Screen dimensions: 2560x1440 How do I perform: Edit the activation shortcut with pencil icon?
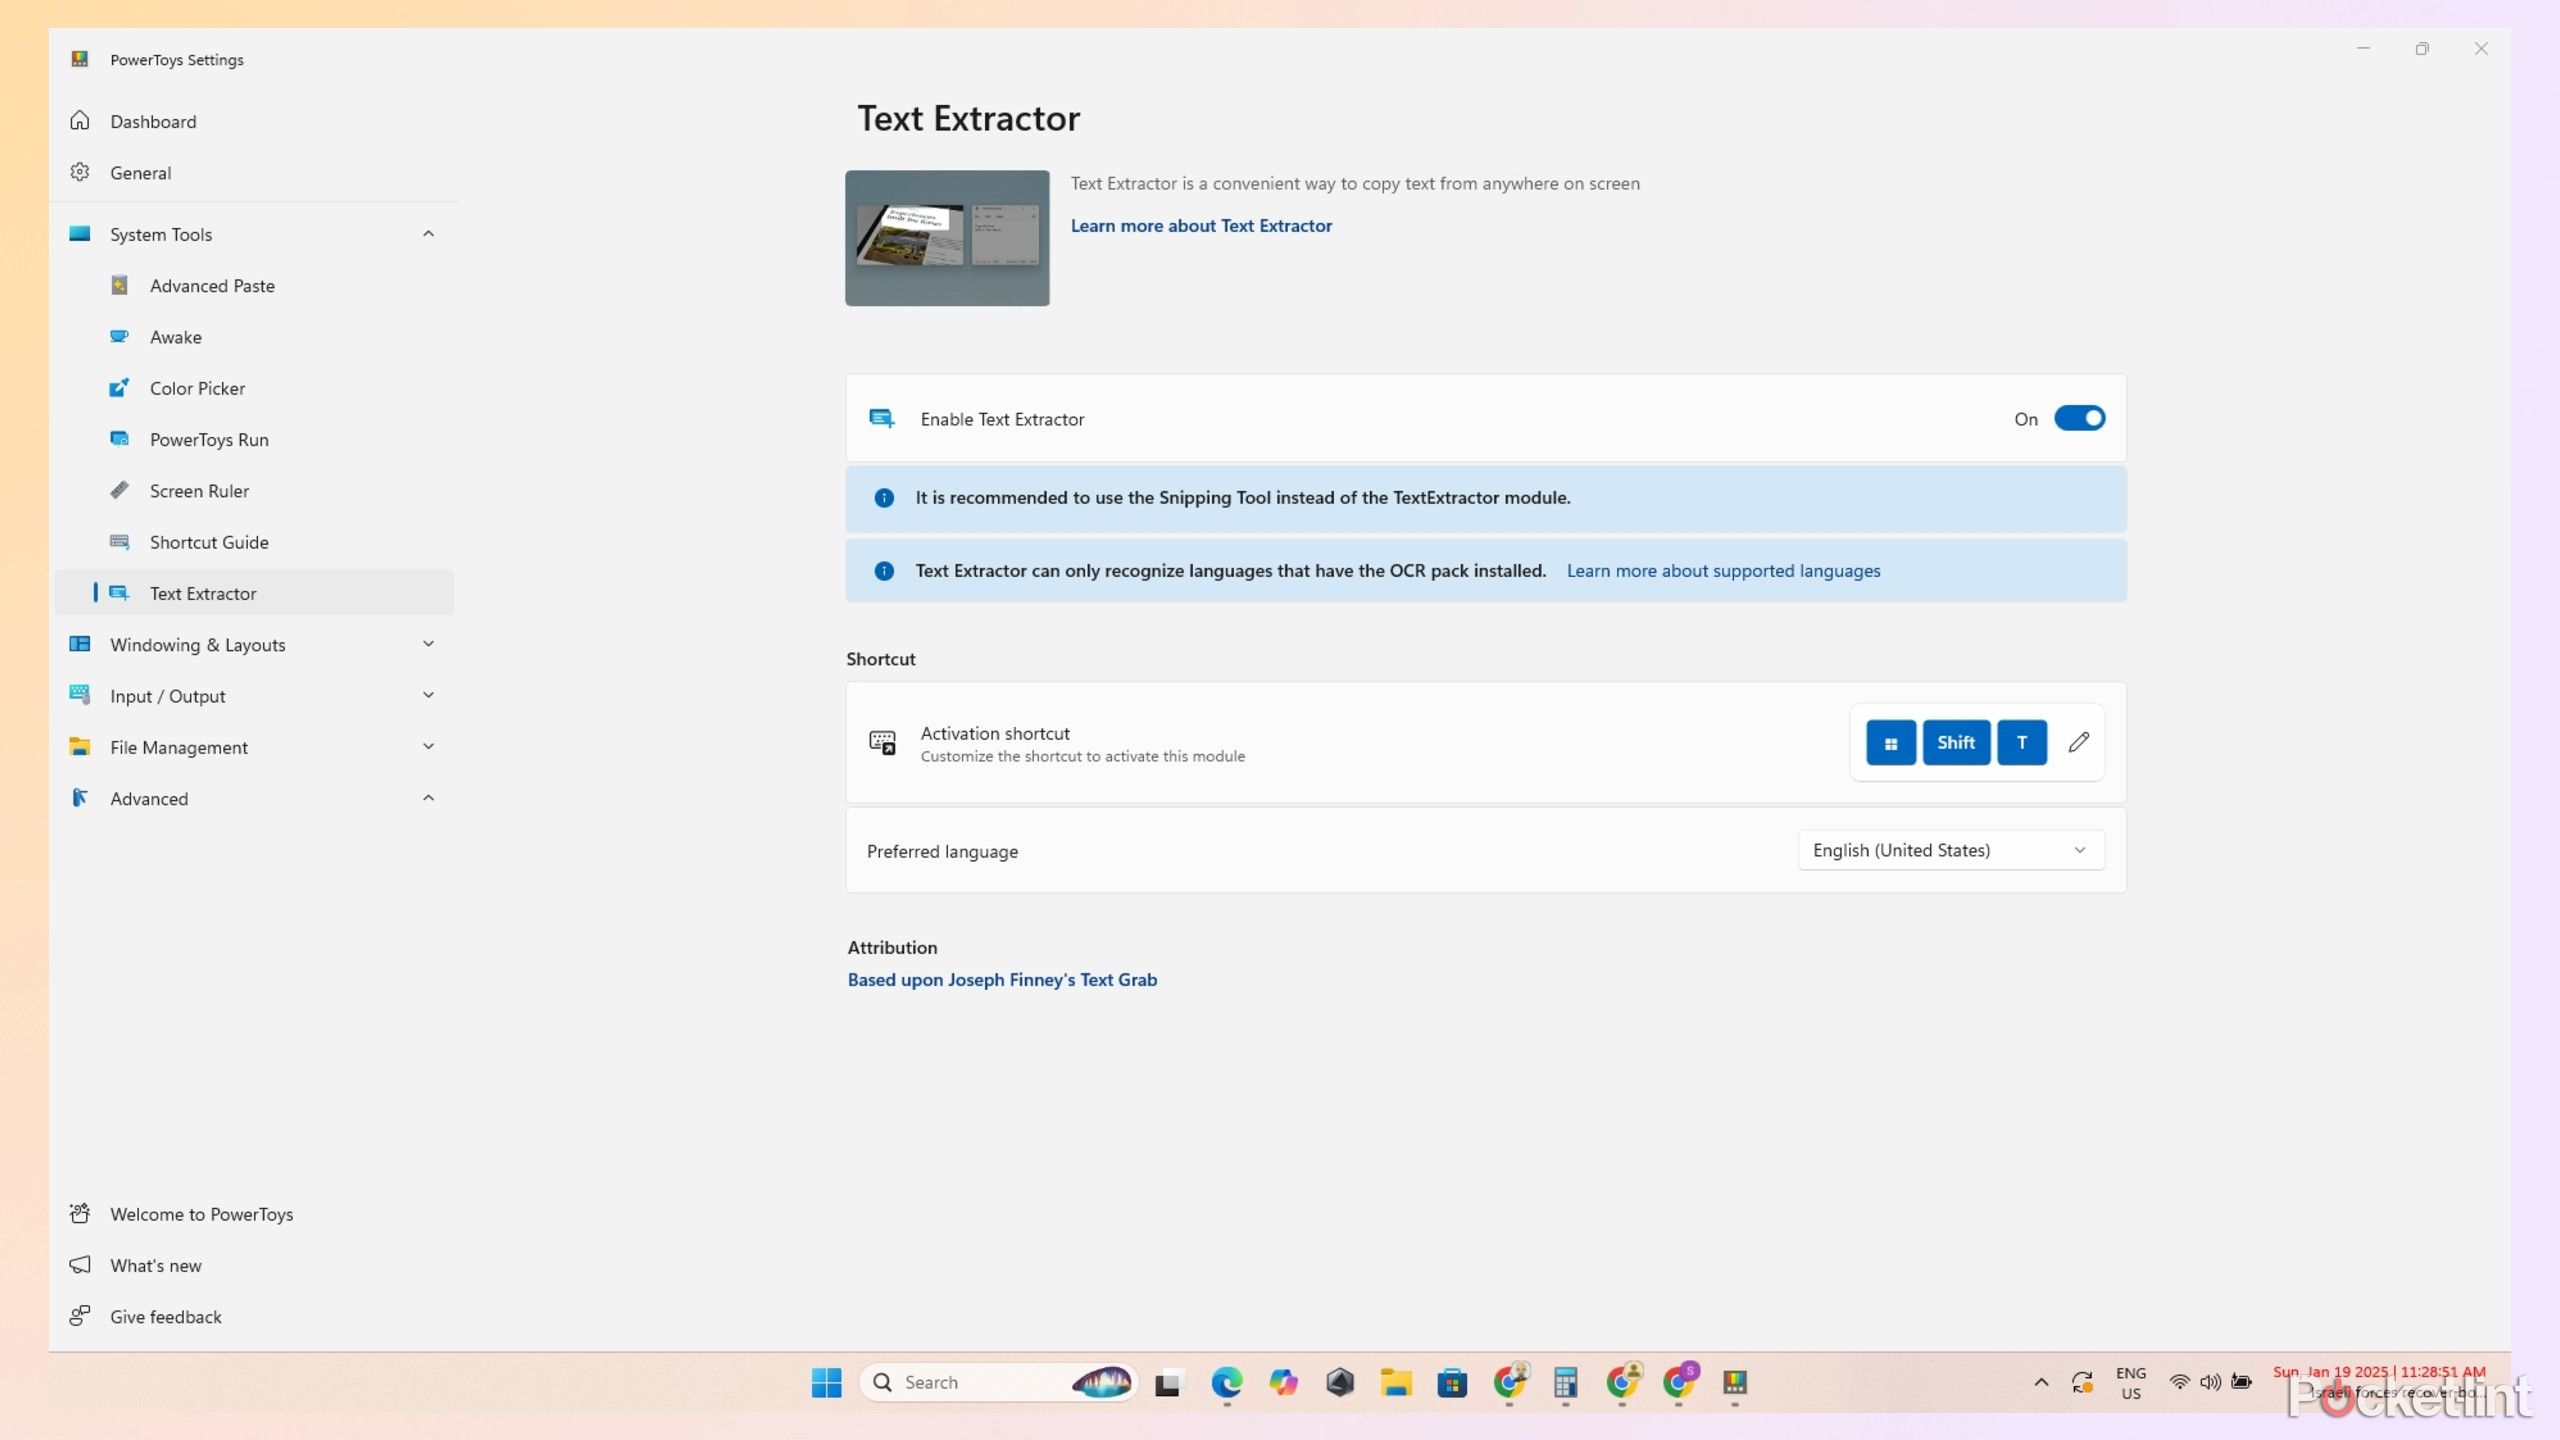[x=2079, y=742]
